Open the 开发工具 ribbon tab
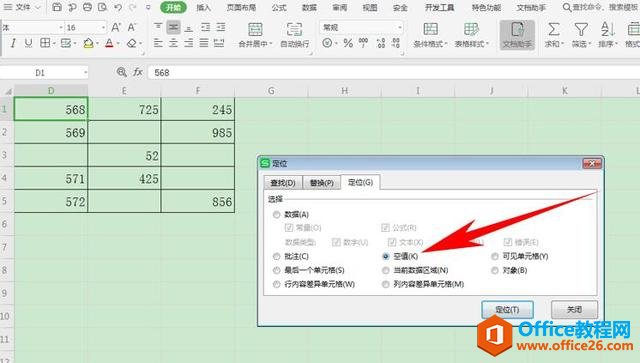This screenshot has height=363, width=640. point(439,7)
